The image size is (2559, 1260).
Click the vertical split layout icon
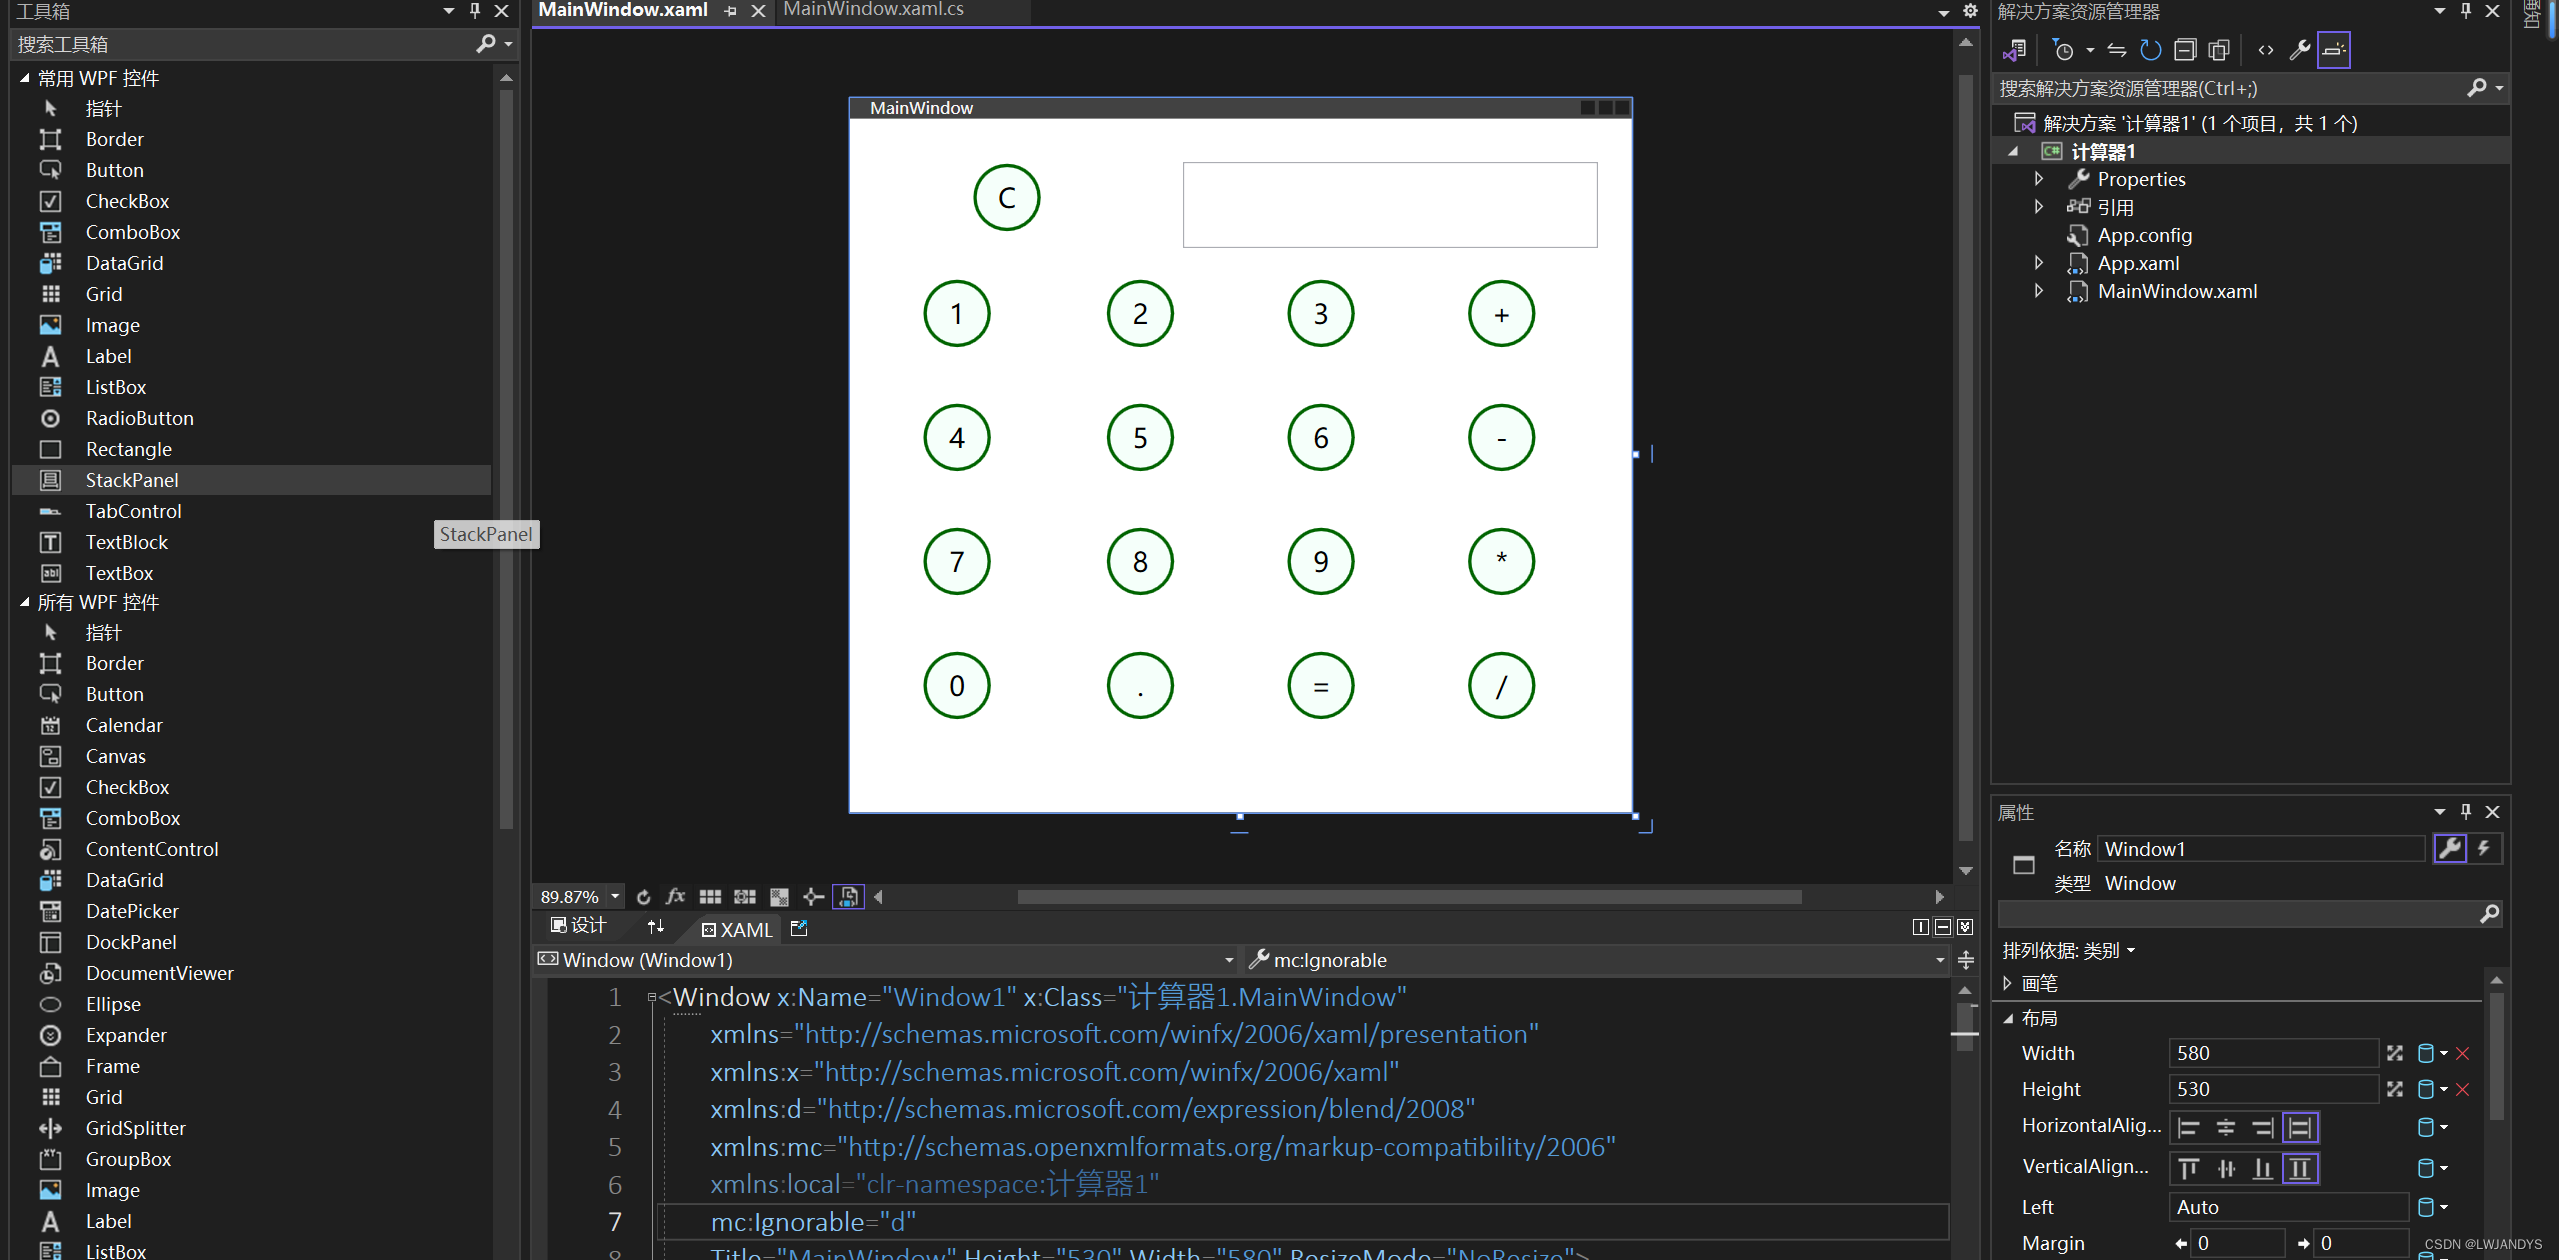1921,927
